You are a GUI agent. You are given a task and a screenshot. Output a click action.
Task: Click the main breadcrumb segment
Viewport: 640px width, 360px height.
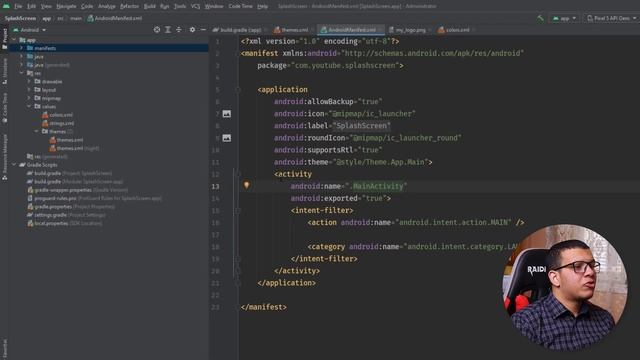[76, 19]
